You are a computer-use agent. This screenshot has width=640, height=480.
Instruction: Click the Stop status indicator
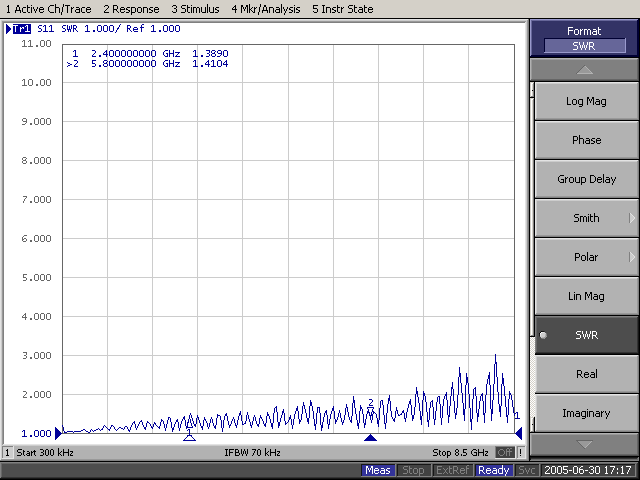(413, 470)
